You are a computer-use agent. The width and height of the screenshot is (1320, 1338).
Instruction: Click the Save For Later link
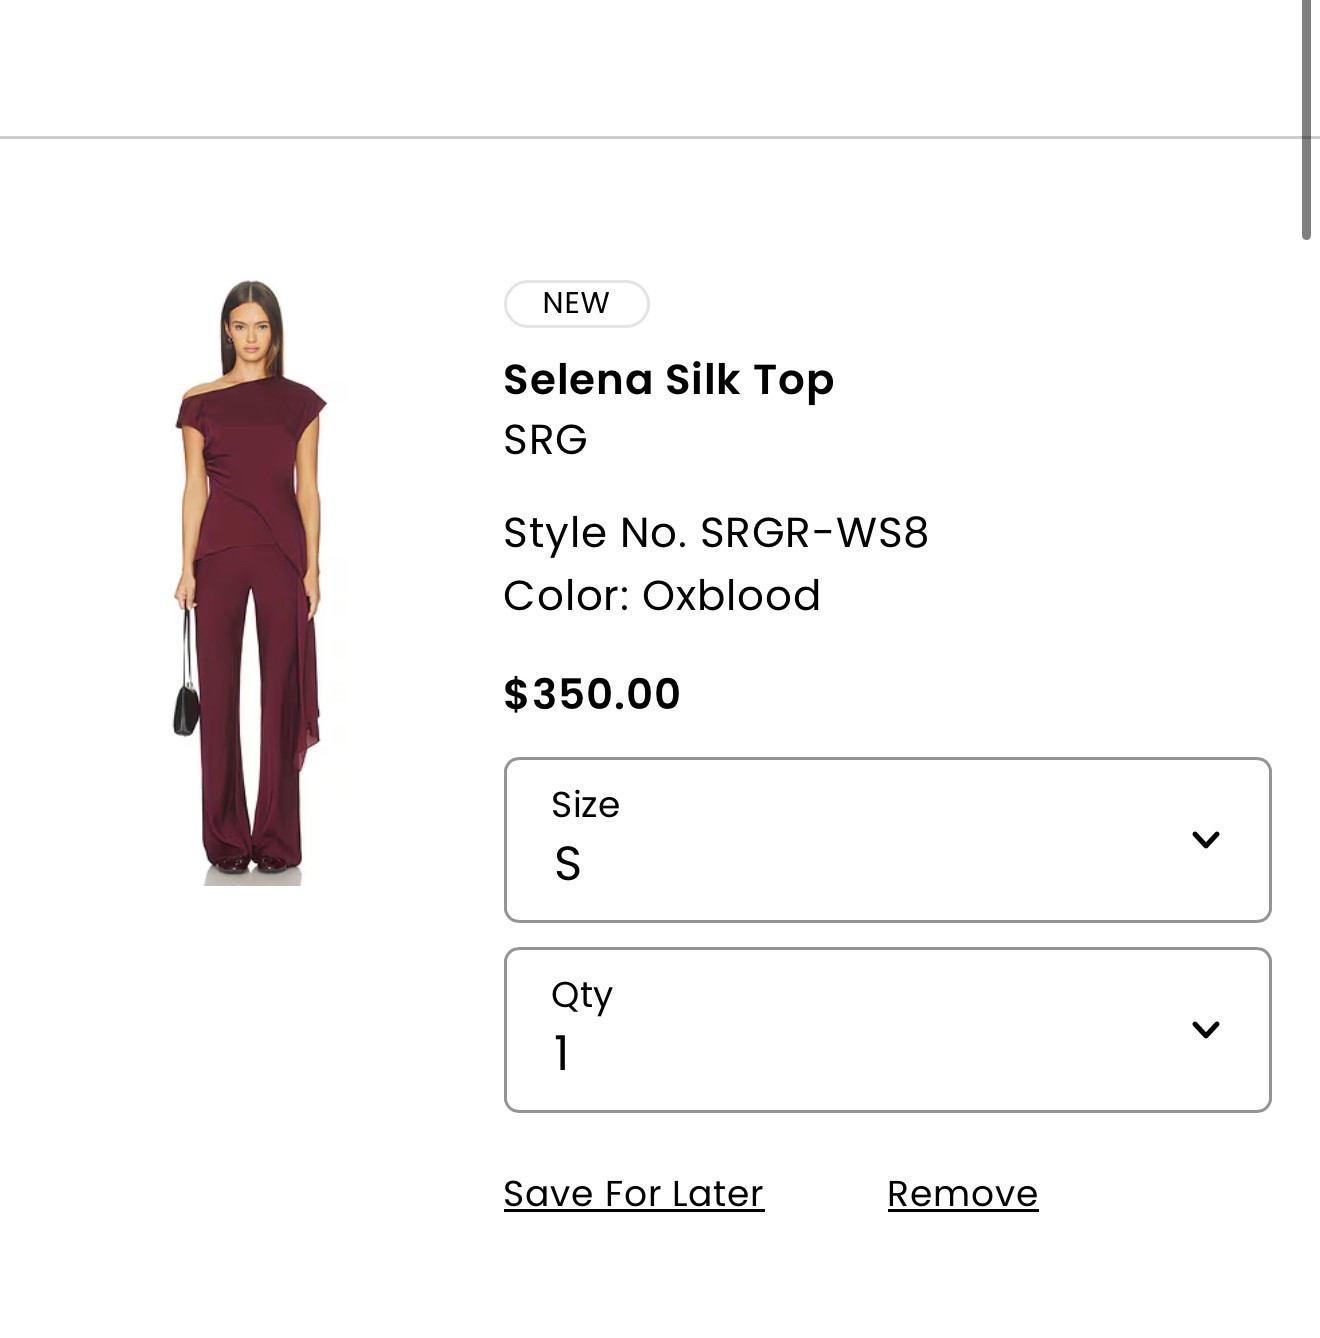coord(633,1194)
